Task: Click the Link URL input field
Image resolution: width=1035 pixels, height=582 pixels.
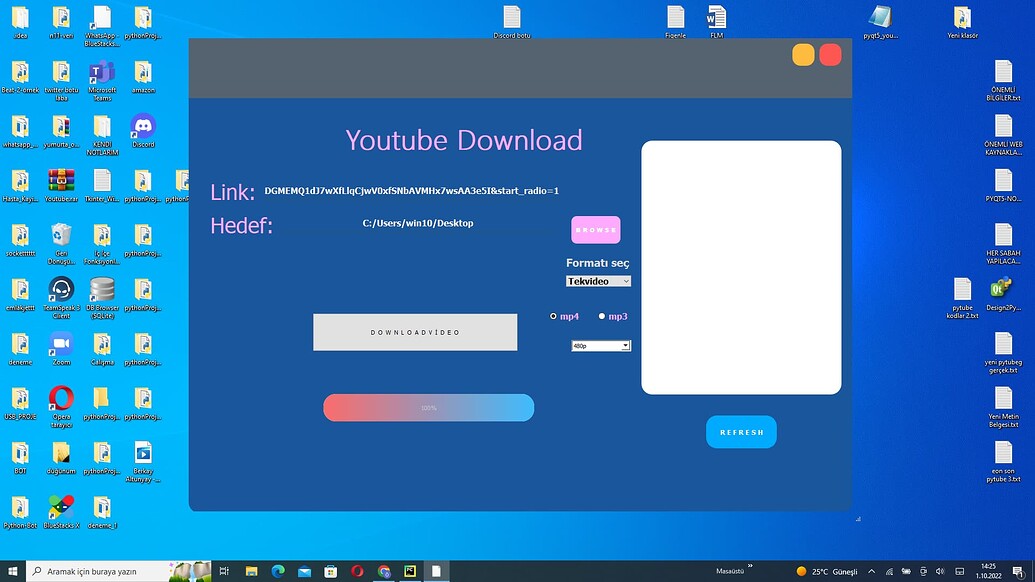Action: [411, 191]
